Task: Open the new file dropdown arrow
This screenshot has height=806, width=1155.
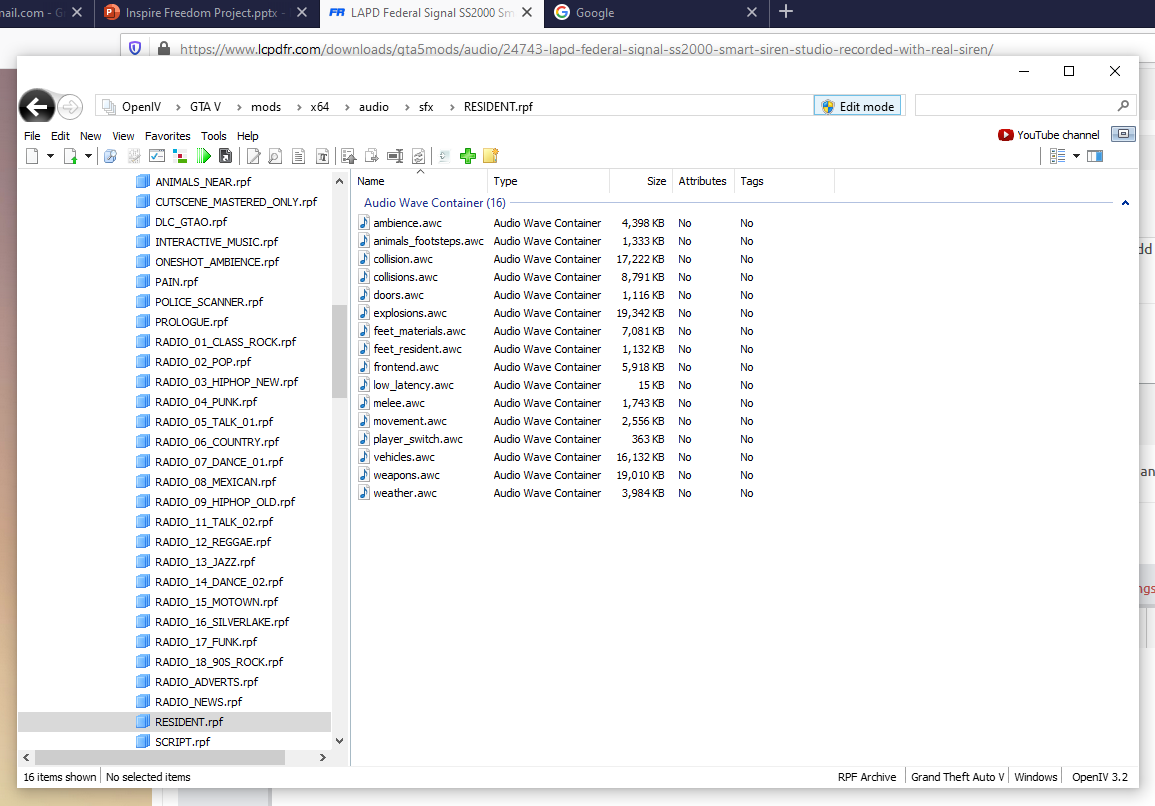Action: (x=50, y=156)
